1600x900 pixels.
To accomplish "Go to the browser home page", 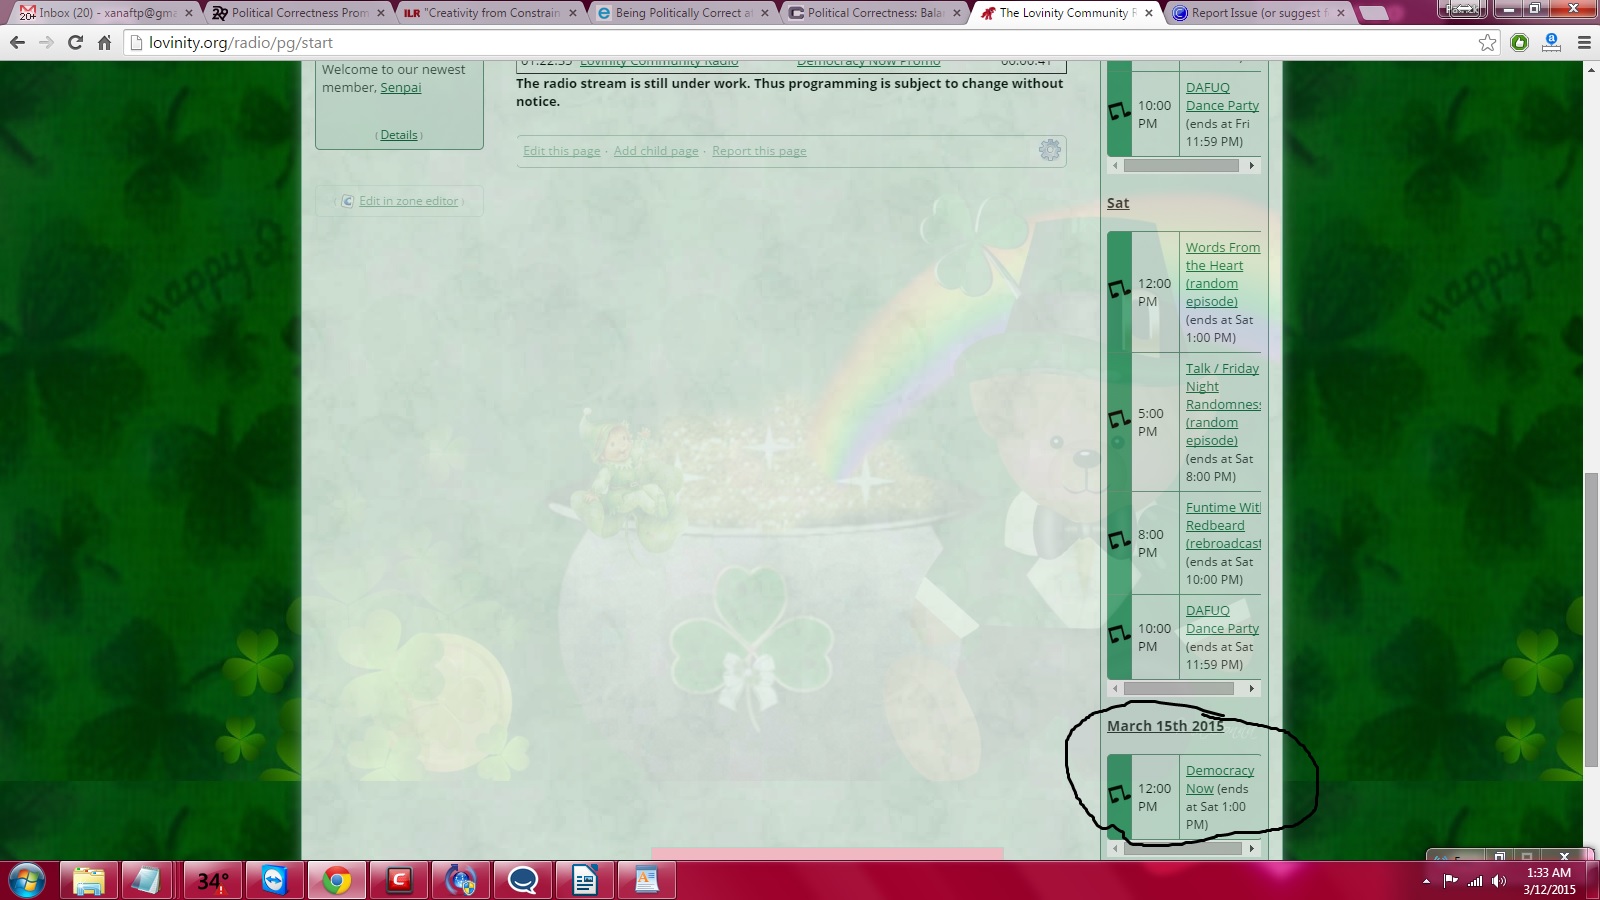I will [104, 42].
